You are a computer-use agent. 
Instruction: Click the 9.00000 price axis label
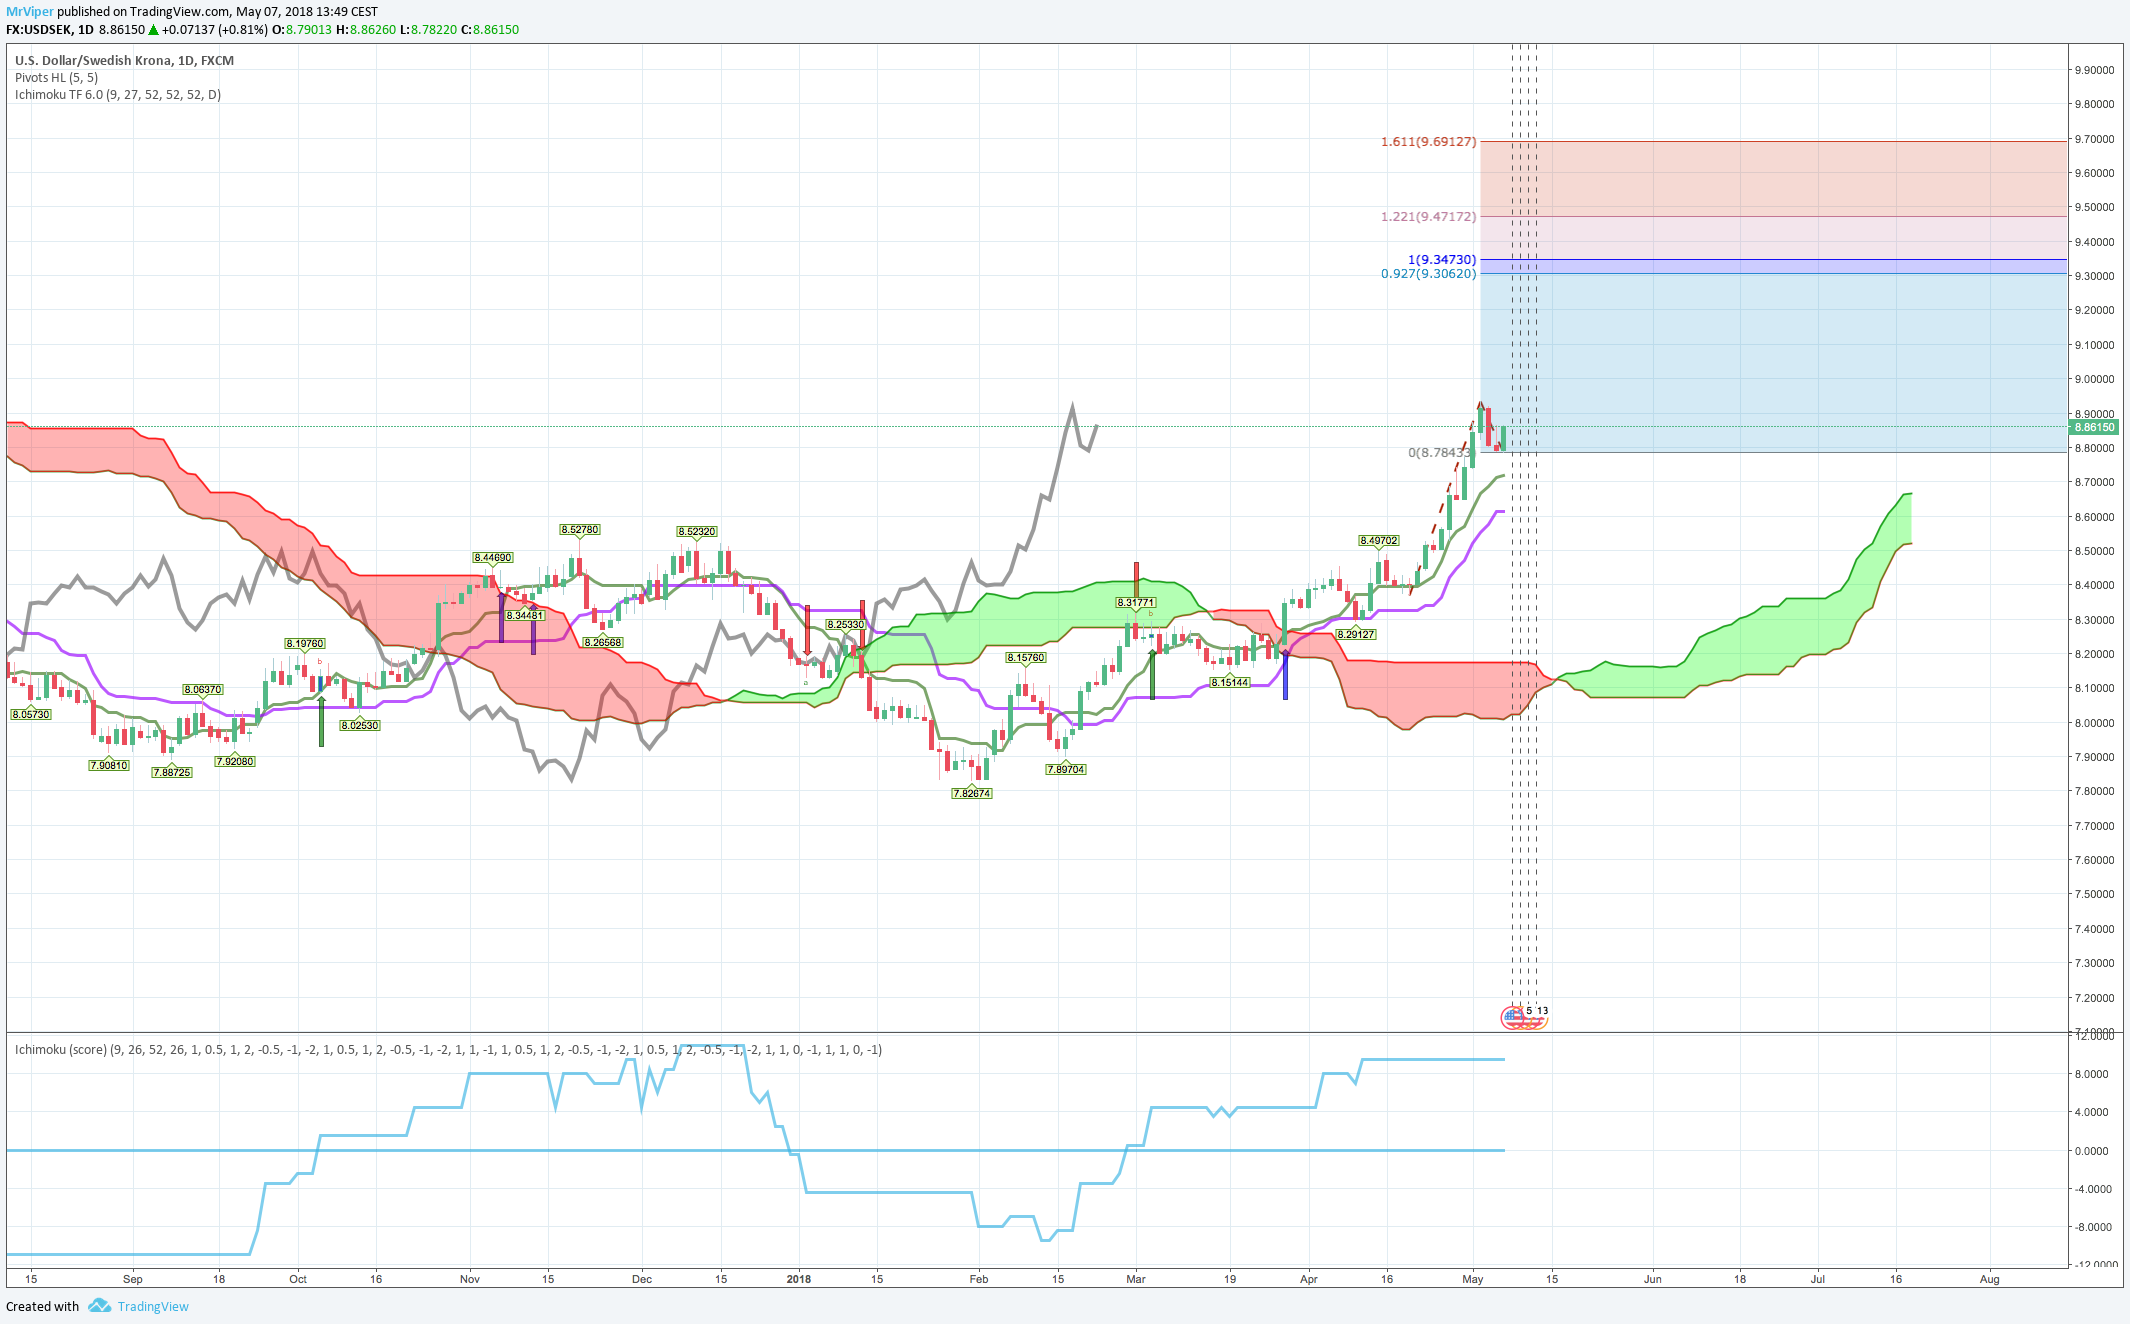pos(2094,379)
